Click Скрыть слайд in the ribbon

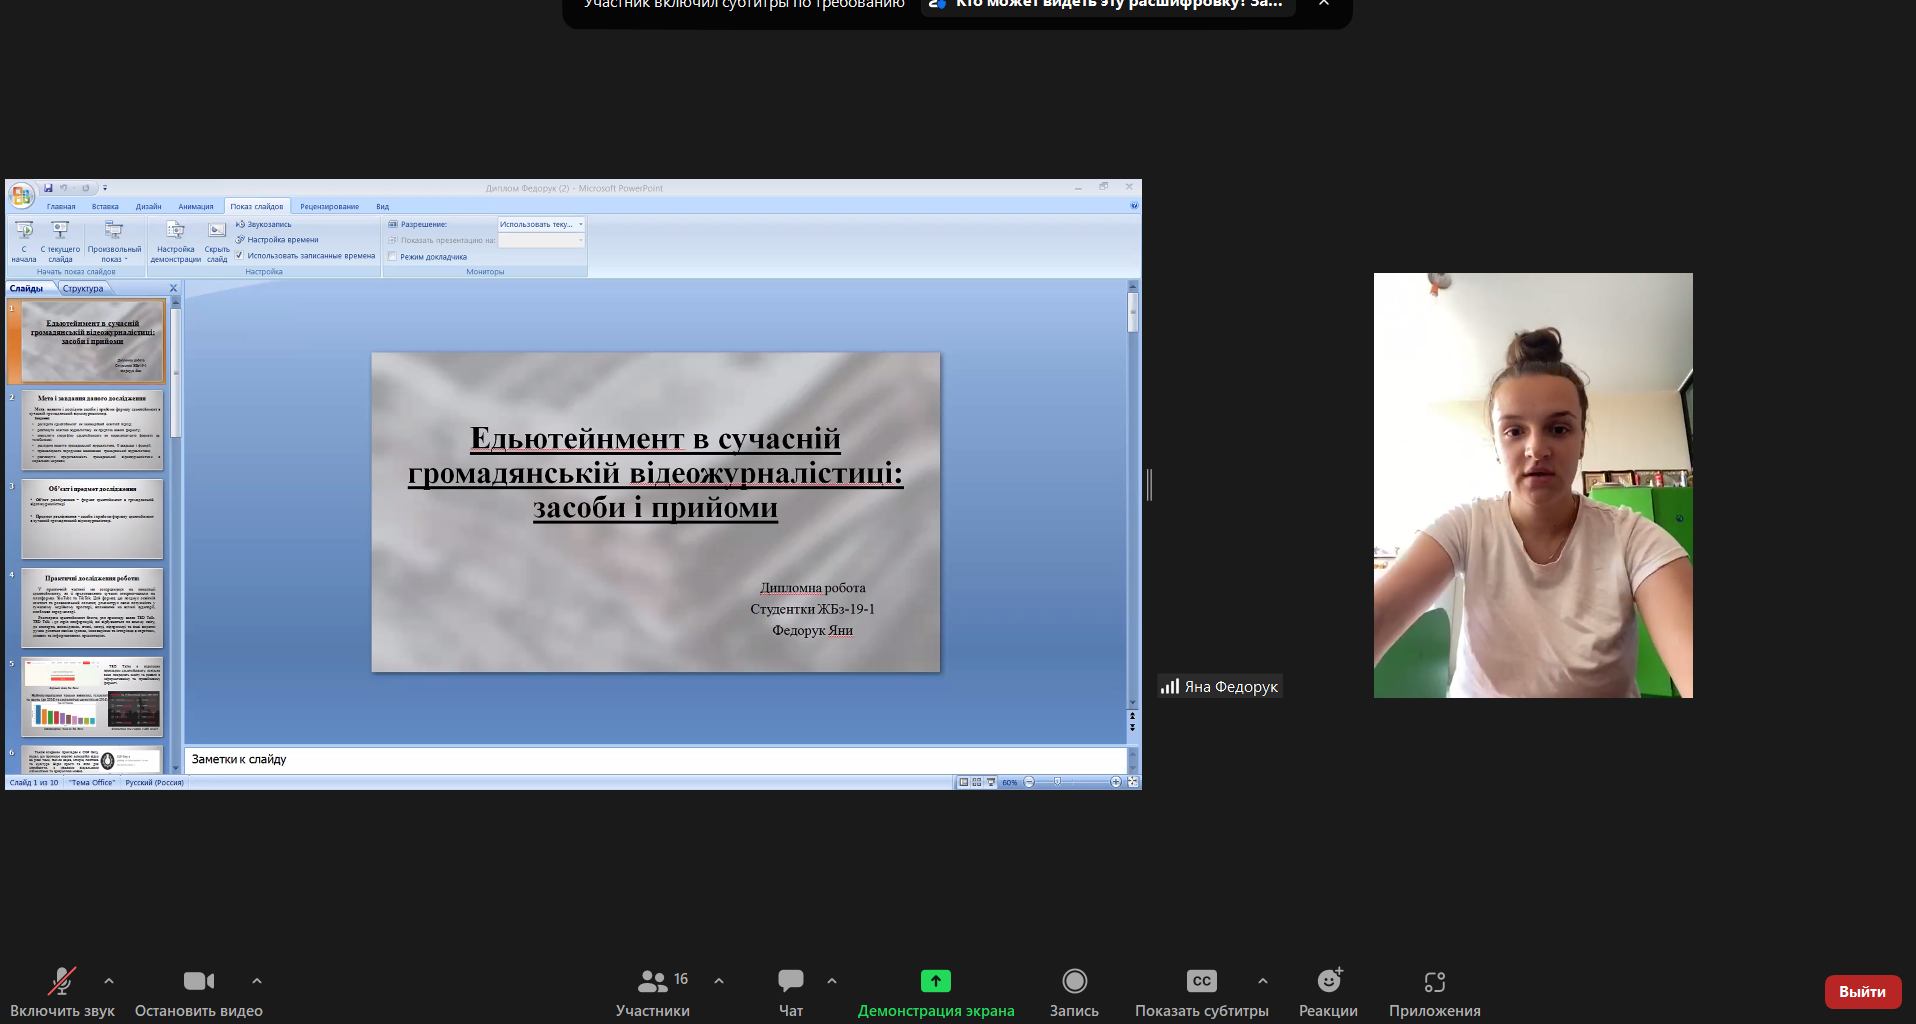[217, 241]
